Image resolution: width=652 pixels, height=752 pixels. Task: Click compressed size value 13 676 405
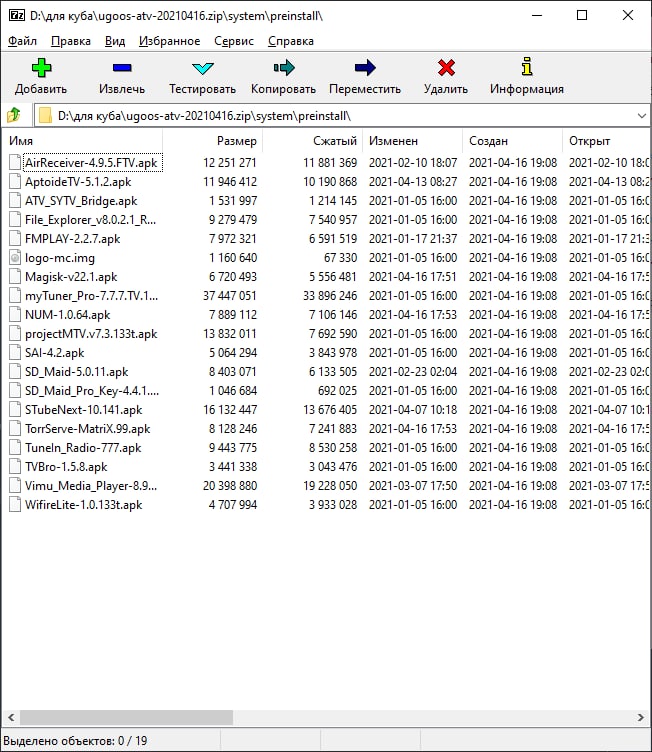[330, 410]
